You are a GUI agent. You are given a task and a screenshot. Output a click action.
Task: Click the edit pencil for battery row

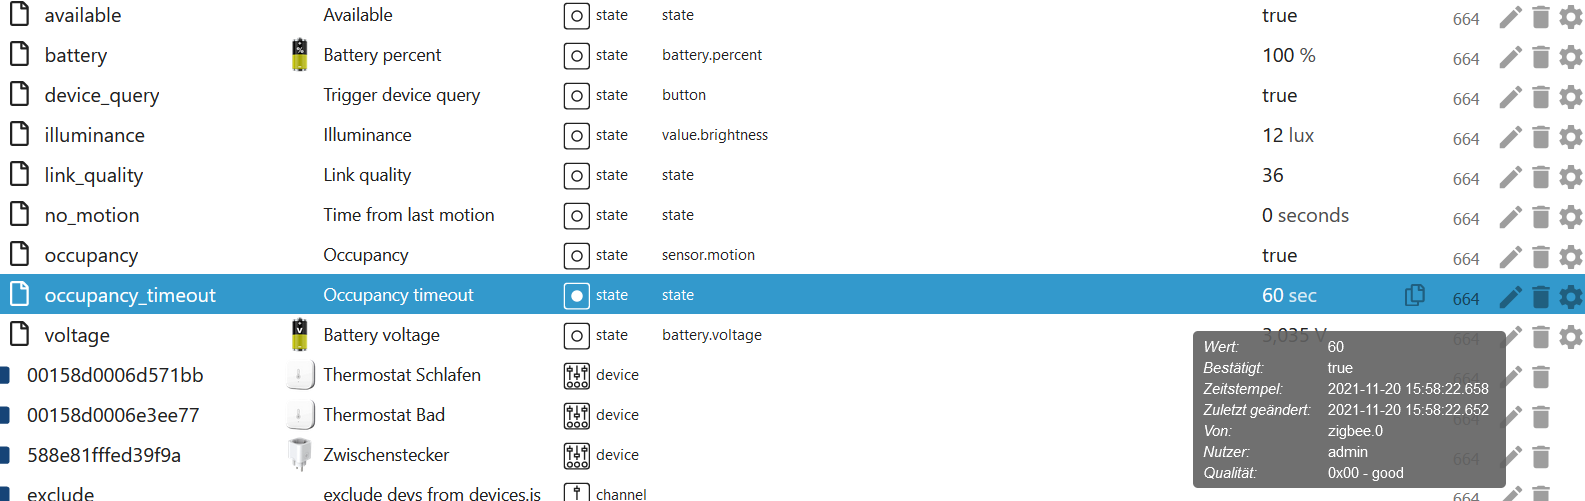[1510, 57]
